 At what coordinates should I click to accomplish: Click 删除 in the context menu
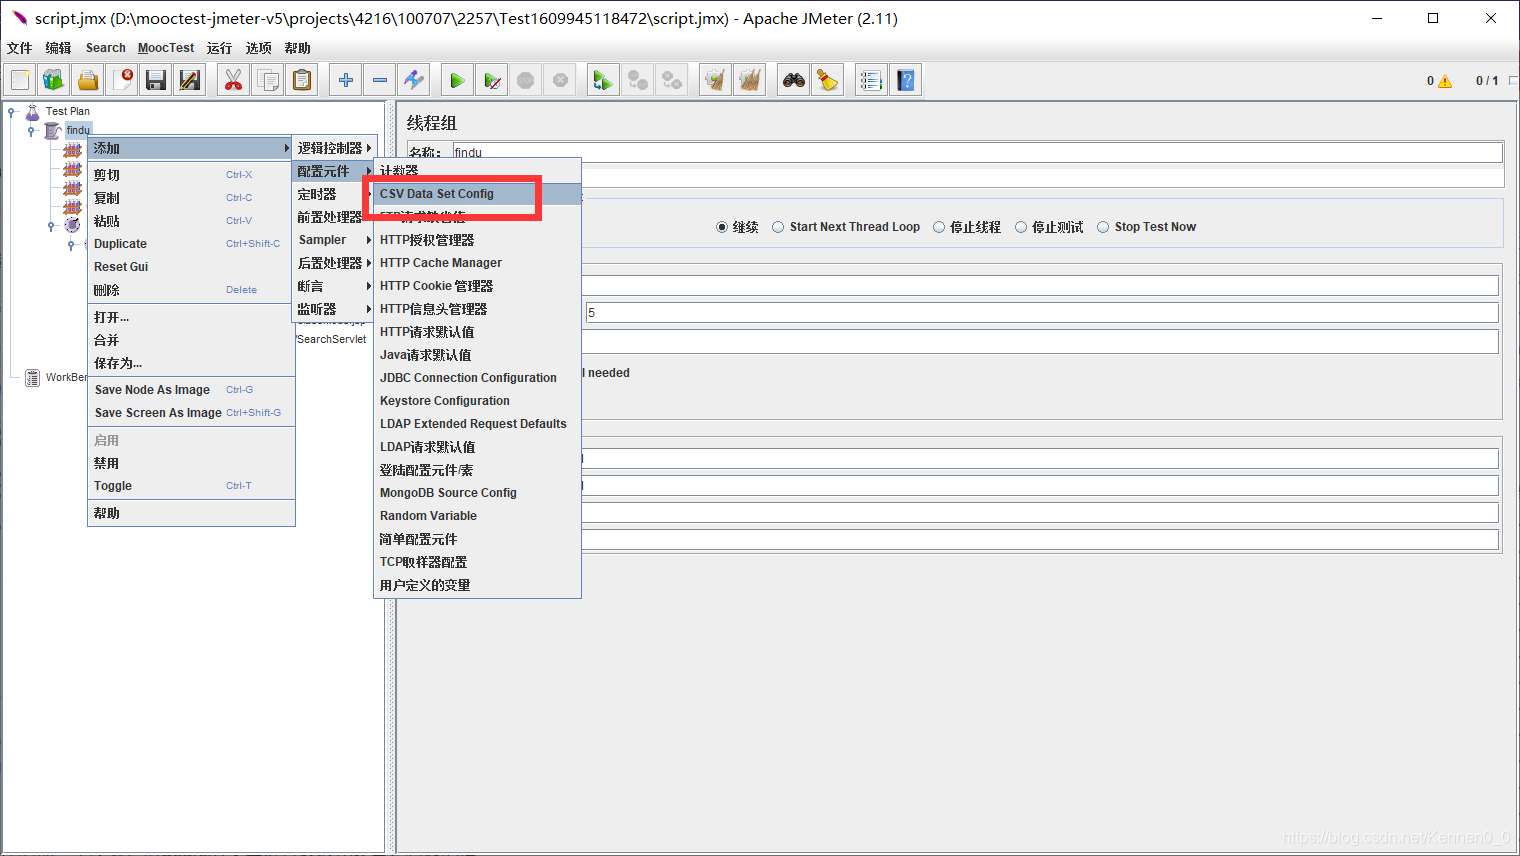(x=191, y=290)
